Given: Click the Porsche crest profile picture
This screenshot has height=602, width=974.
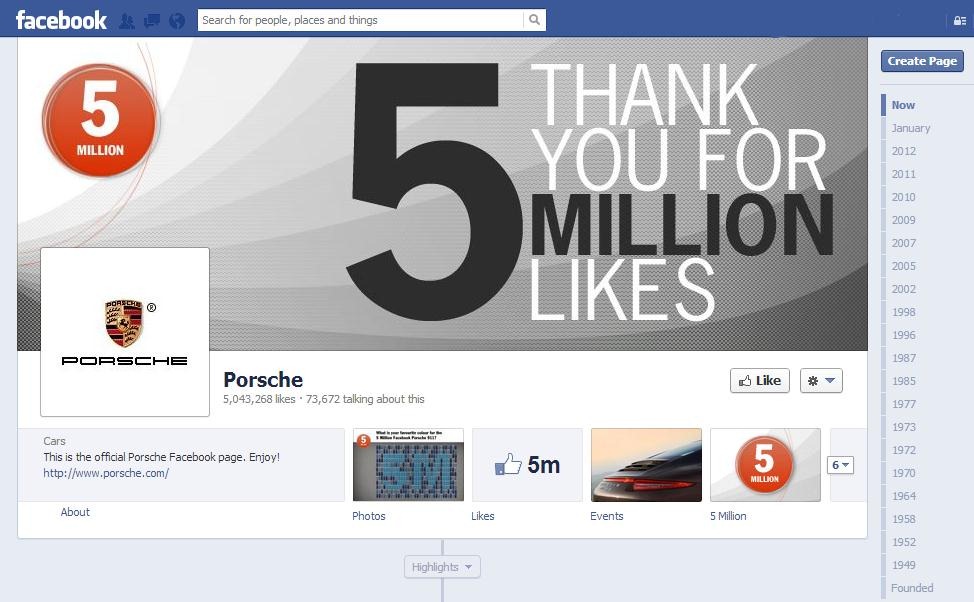Looking at the screenshot, I should pos(125,332).
